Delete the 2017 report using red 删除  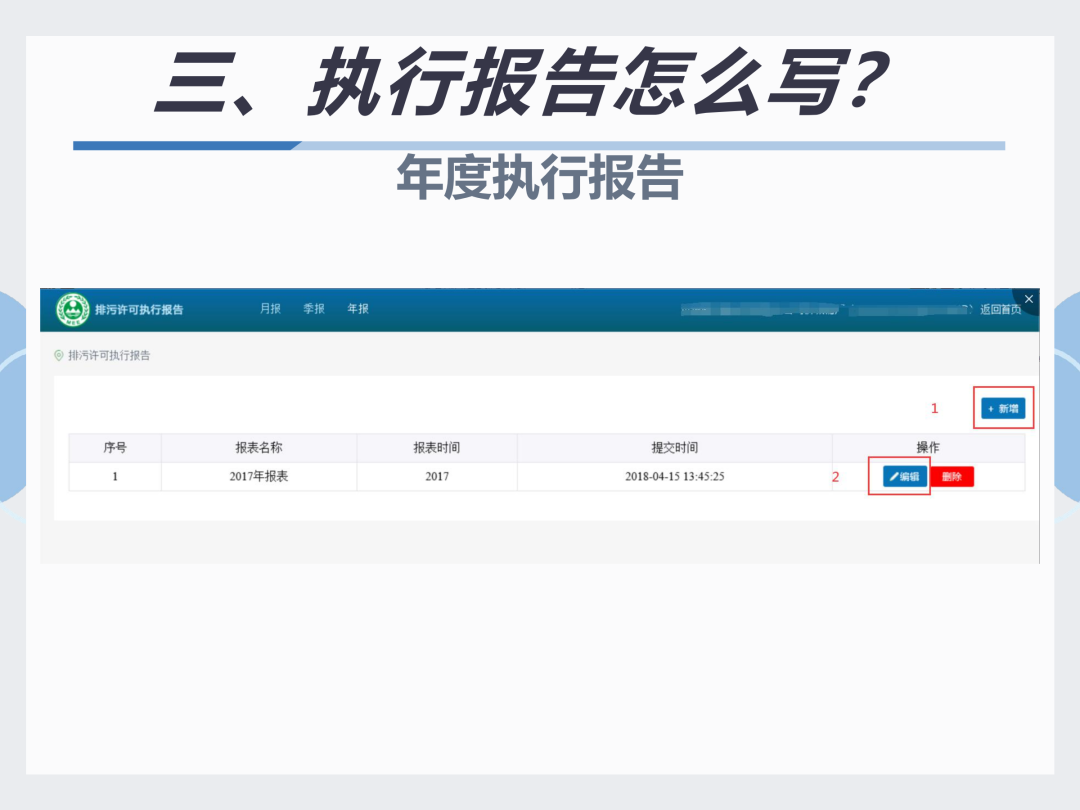click(x=952, y=477)
